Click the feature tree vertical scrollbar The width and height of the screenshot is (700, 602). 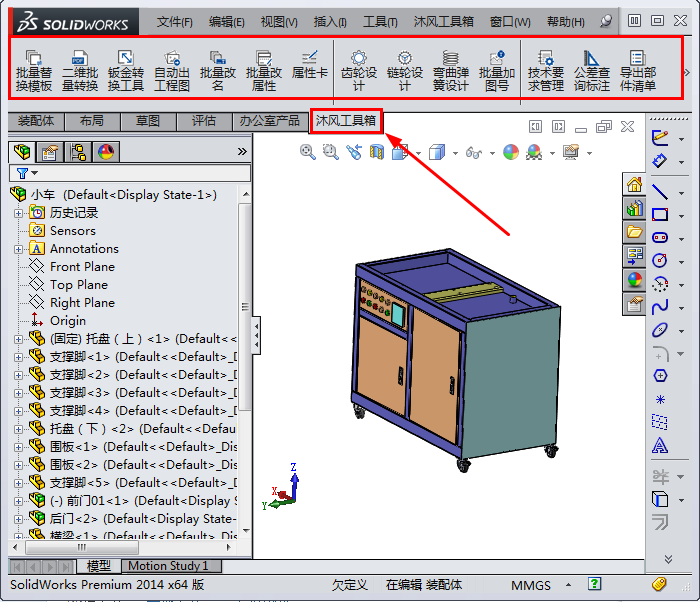pos(245,380)
